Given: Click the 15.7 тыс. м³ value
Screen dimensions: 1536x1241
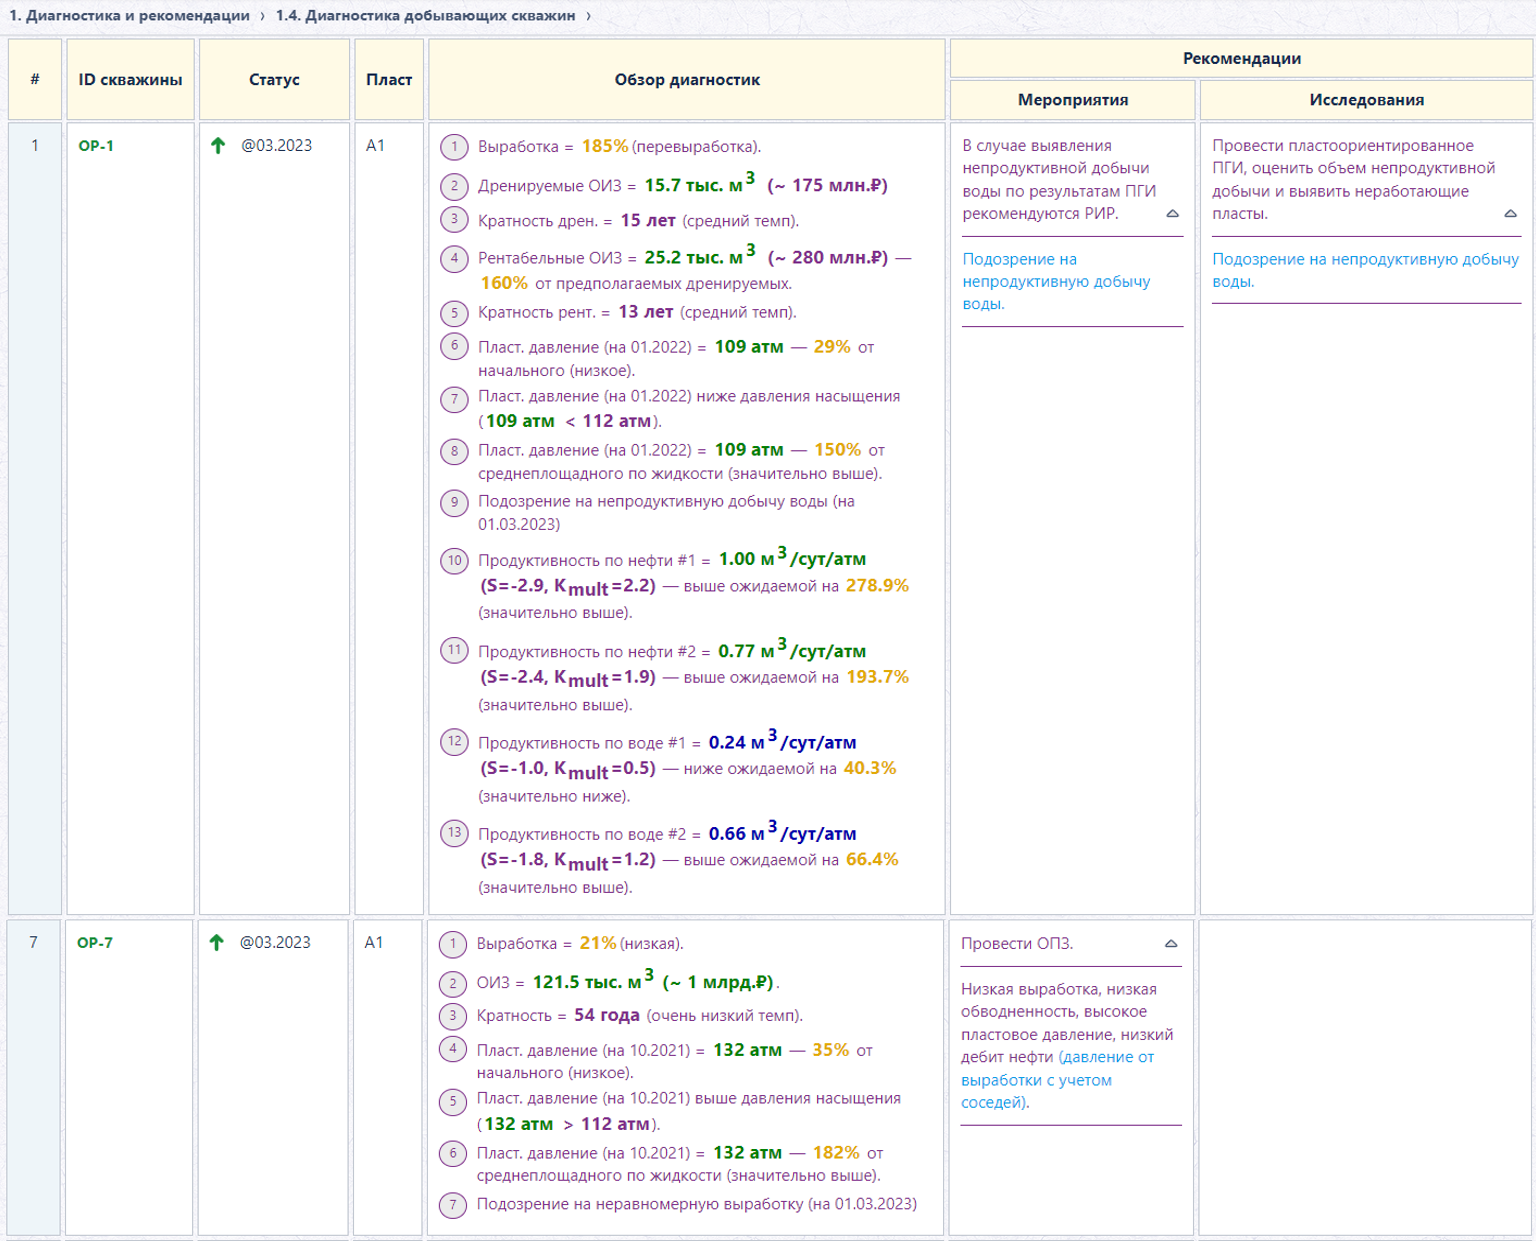Looking at the screenshot, I should tap(700, 184).
